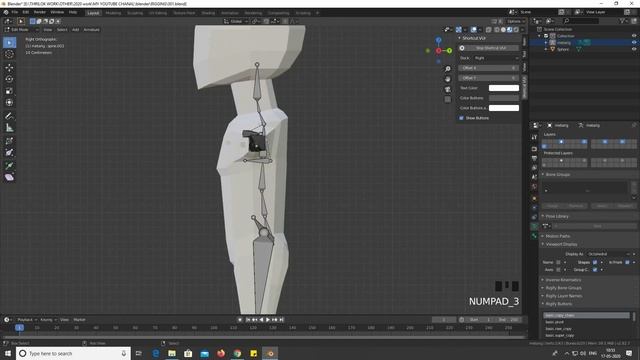Click the red X axis on navigation gizmo
640x360 pixels.
coord(438,51)
